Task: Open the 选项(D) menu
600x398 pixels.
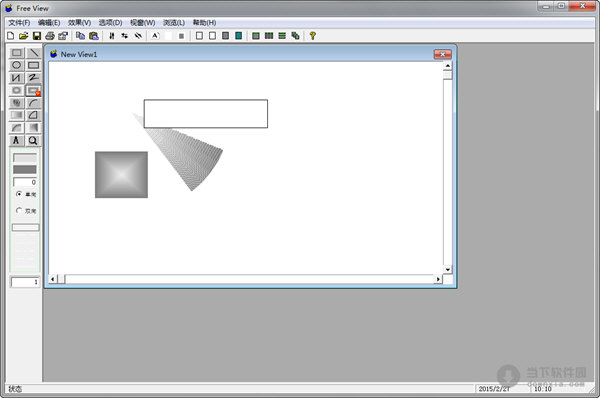Action: 111,23
